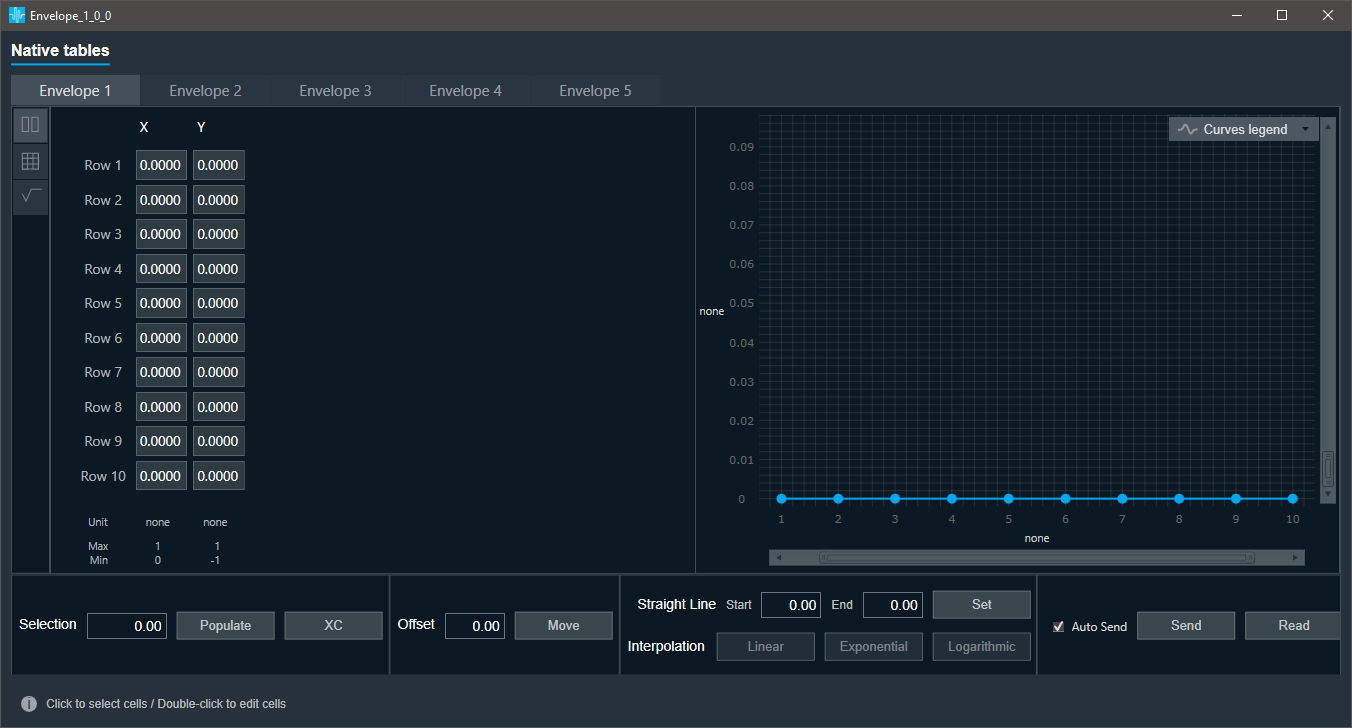Select the Row 1 X value cell

pyautogui.click(x=161, y=166)
